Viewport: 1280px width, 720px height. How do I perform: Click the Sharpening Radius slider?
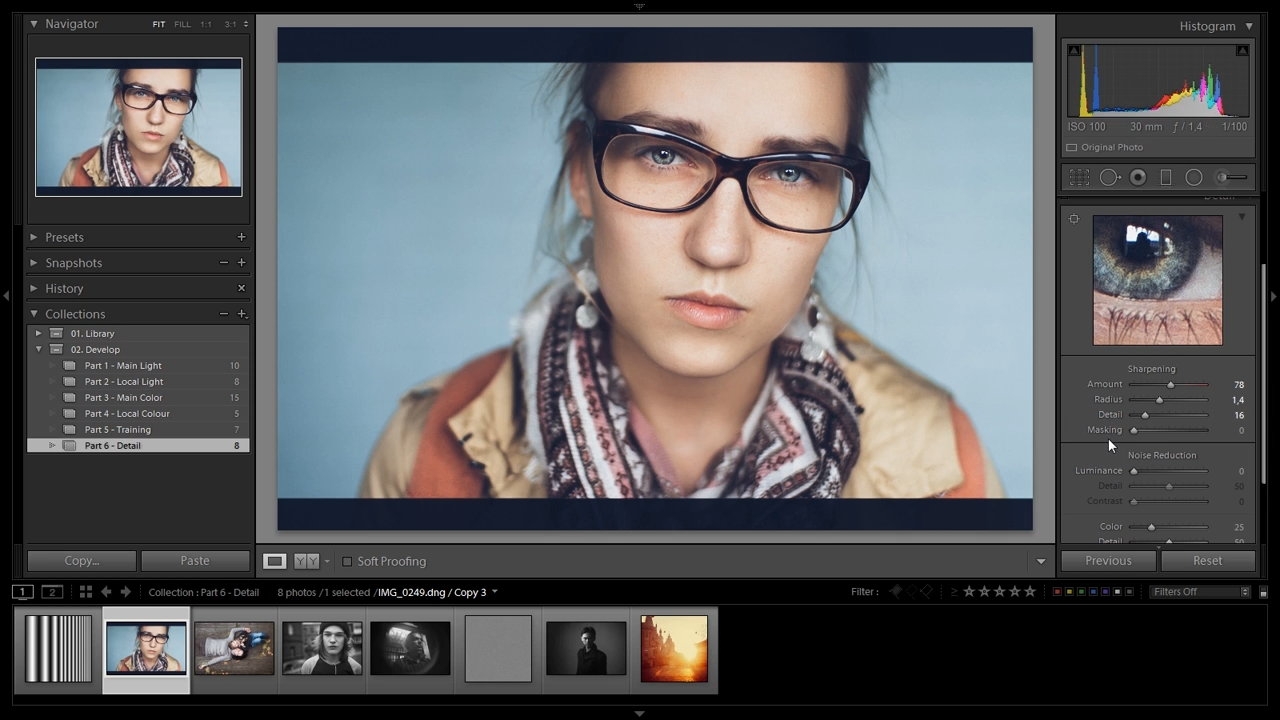click(1168, 400)
